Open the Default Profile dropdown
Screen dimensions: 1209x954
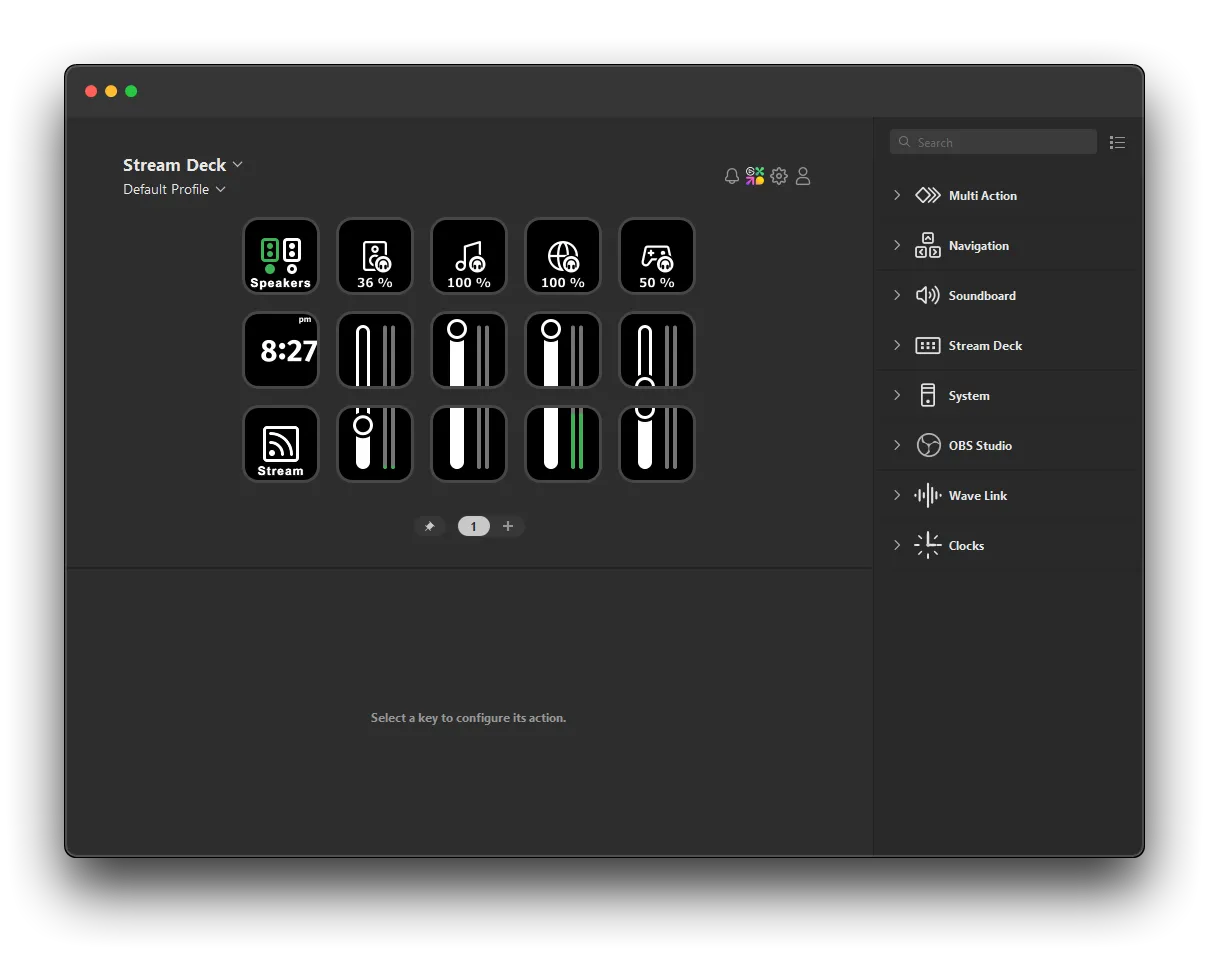174,189
